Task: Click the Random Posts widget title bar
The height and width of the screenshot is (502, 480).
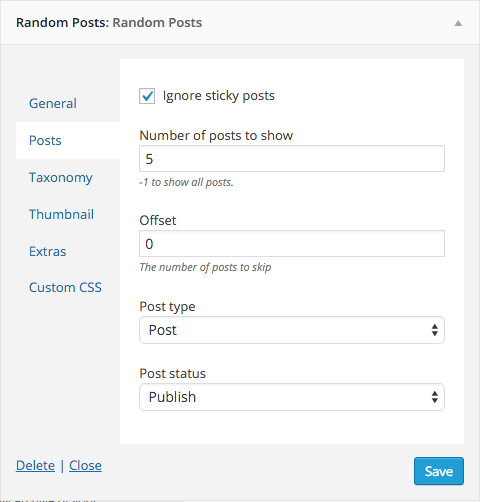Action: pyautogui.click(x=240, y=22)
